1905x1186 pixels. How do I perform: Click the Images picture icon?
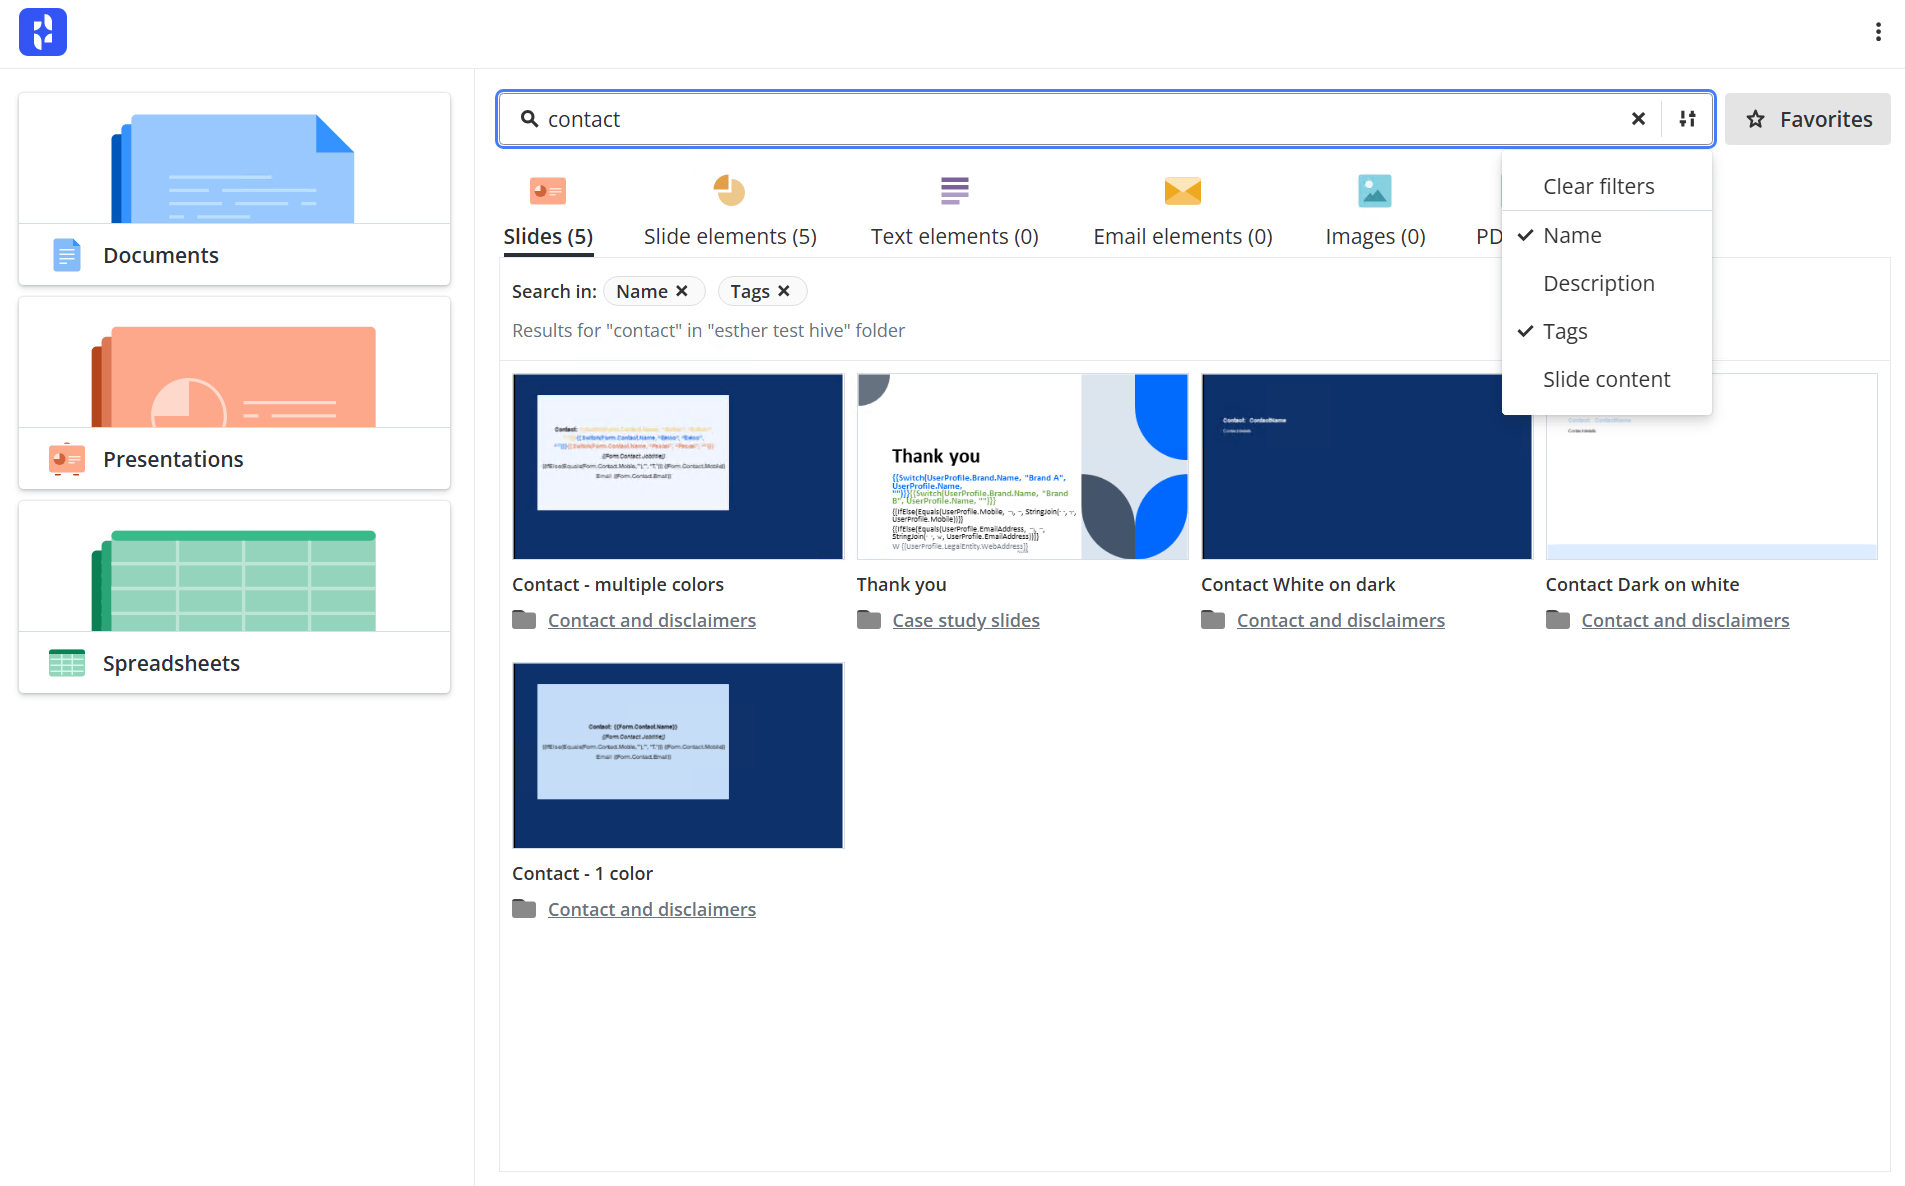tap(1375, 190)
